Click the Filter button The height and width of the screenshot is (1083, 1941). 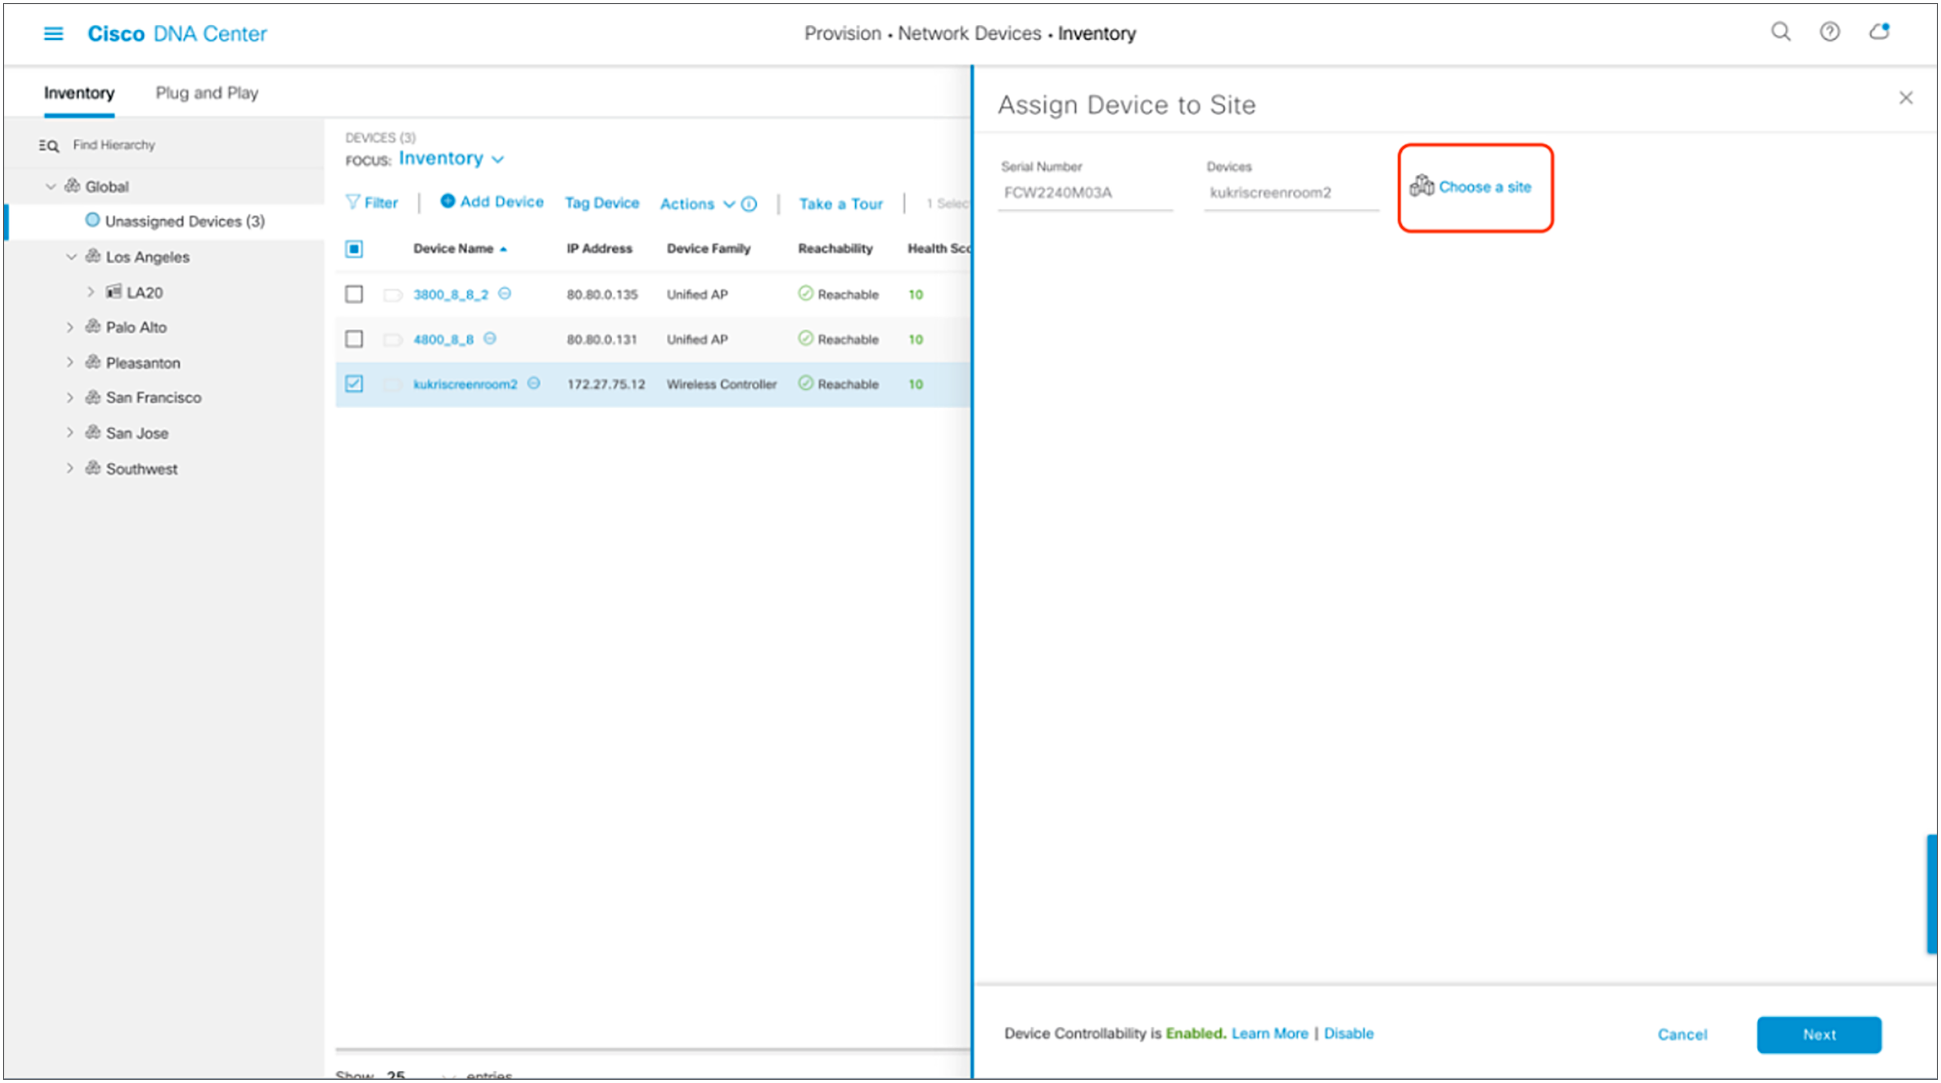click(x=372, y=203)
